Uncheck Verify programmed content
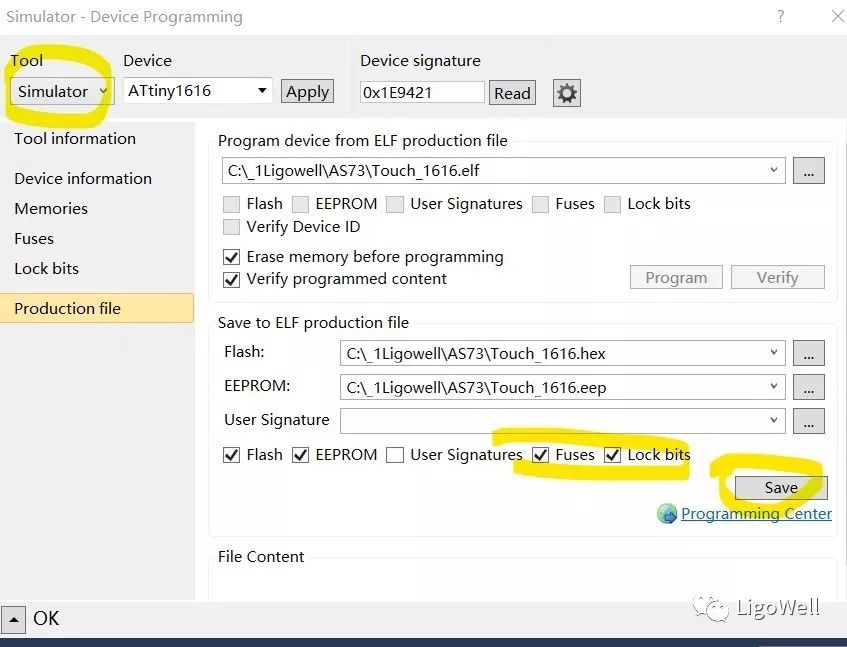This screenshot has height=647, width=847. (232, 280)
